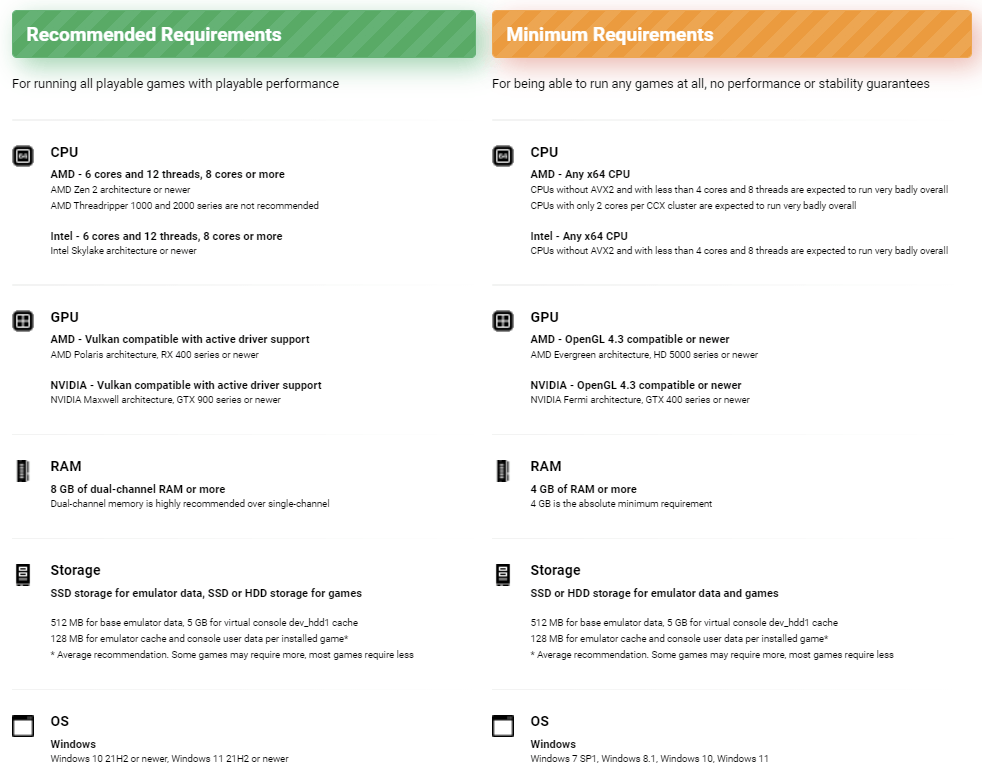Click the CPU icon under Minimum Requirements
The width and height of the screenshot is (982, 778).
(502, 156)
